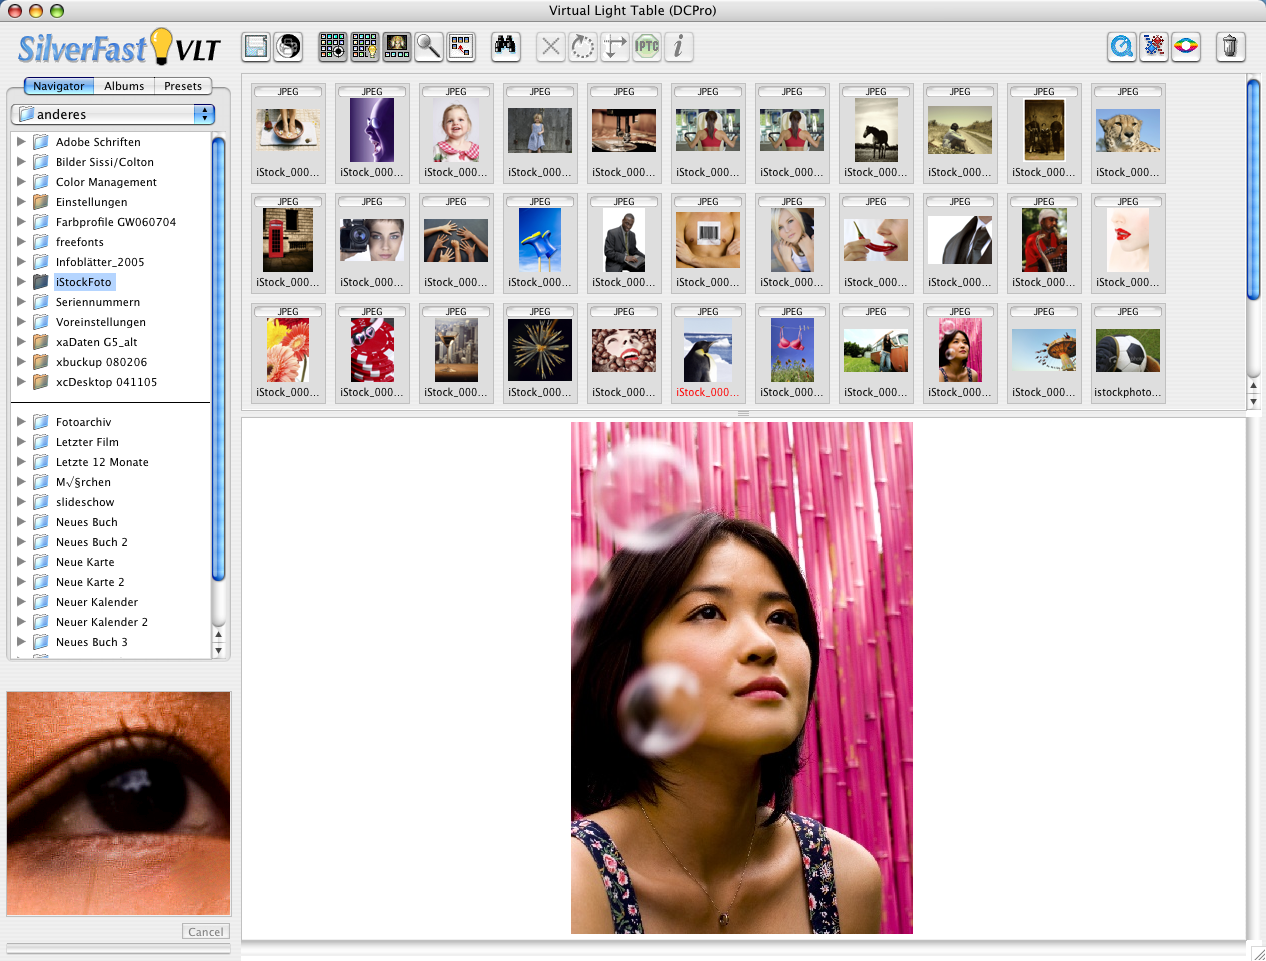The height and width of the screenshot is (961, 1266).
Task: Toggle the thumbnail grid with target icon
Action: pos(333,46)
